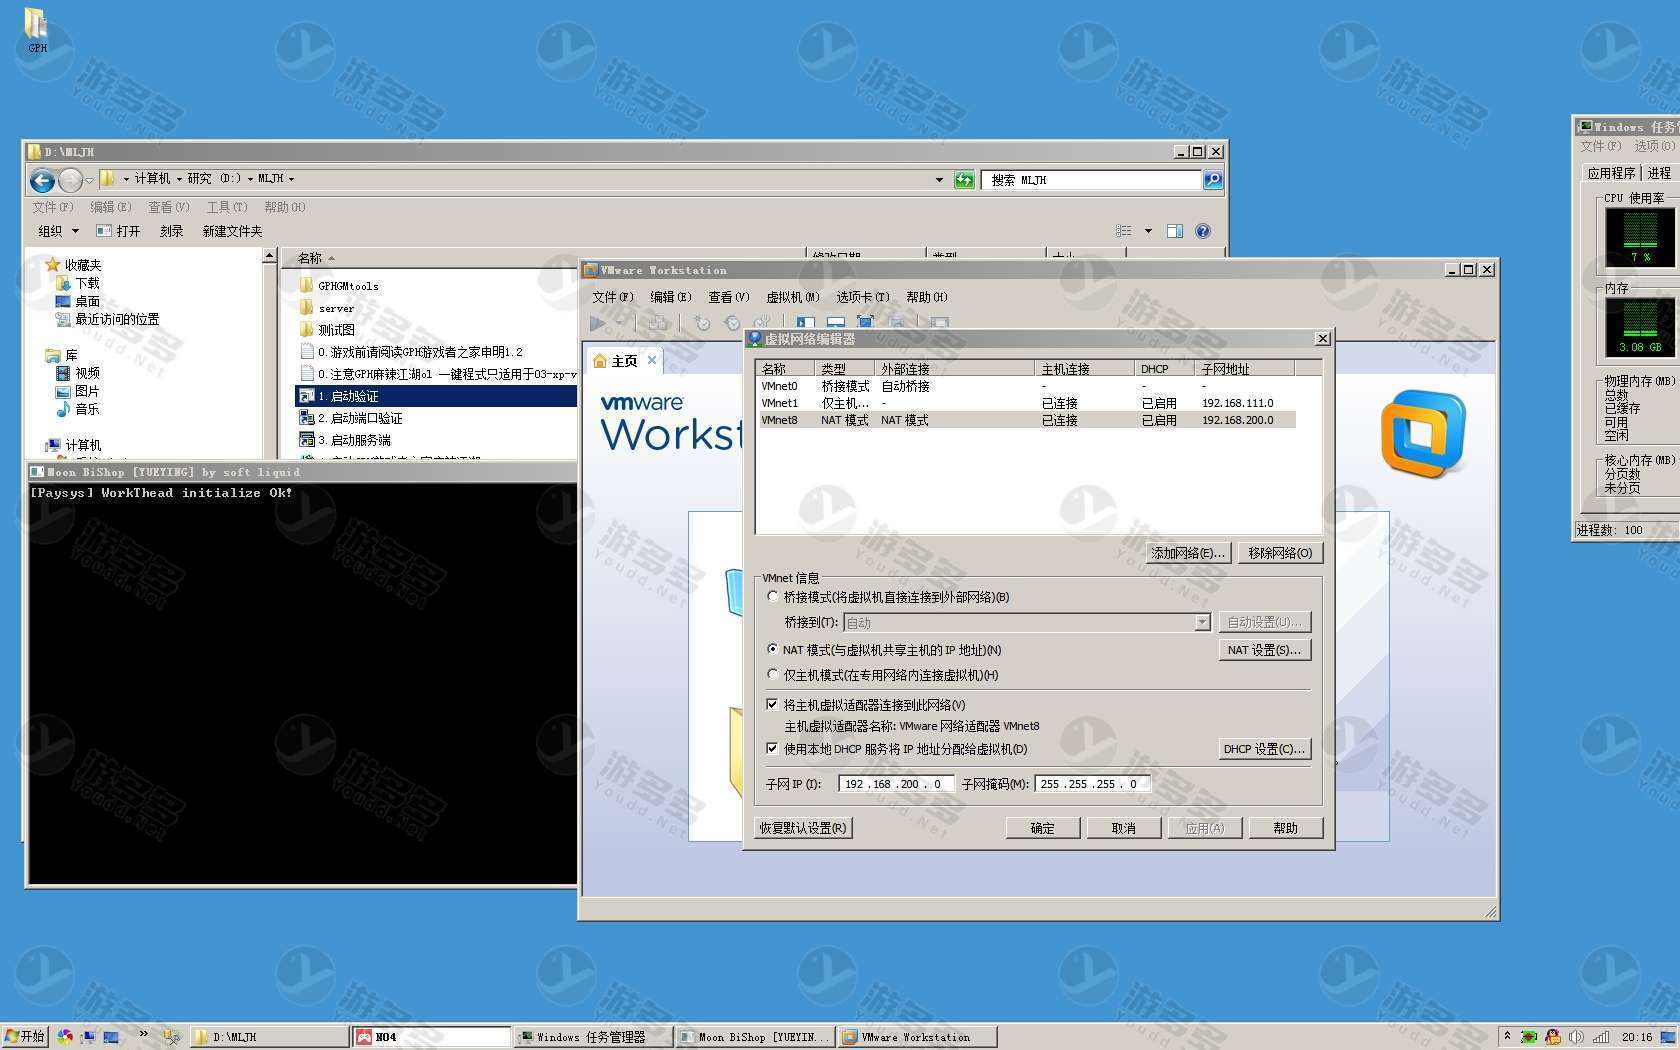Screen dimensions: 1680x1050
Task: Open recent pages dropdown beside forward button
Action: click(89, 180)
